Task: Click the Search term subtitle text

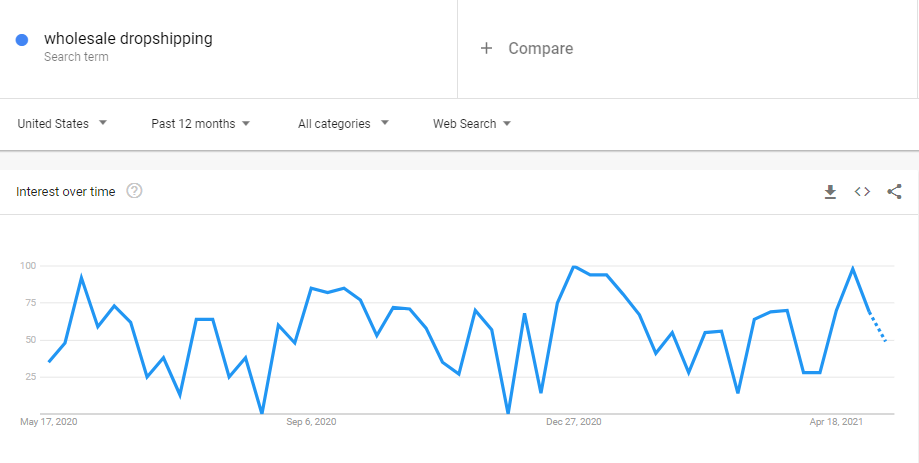Action: click(76, 57)
